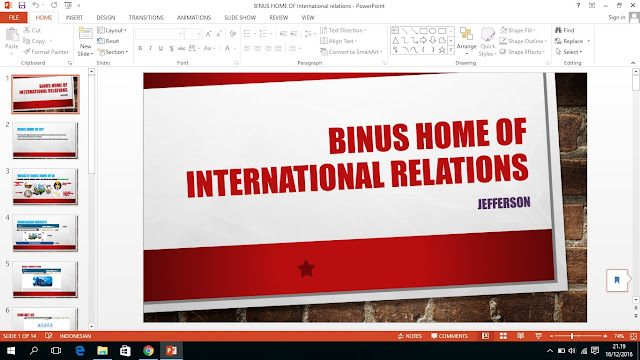Open Text Direction dropdown
Viewport: 640px width, 360px height.
(x=343, y=30)
